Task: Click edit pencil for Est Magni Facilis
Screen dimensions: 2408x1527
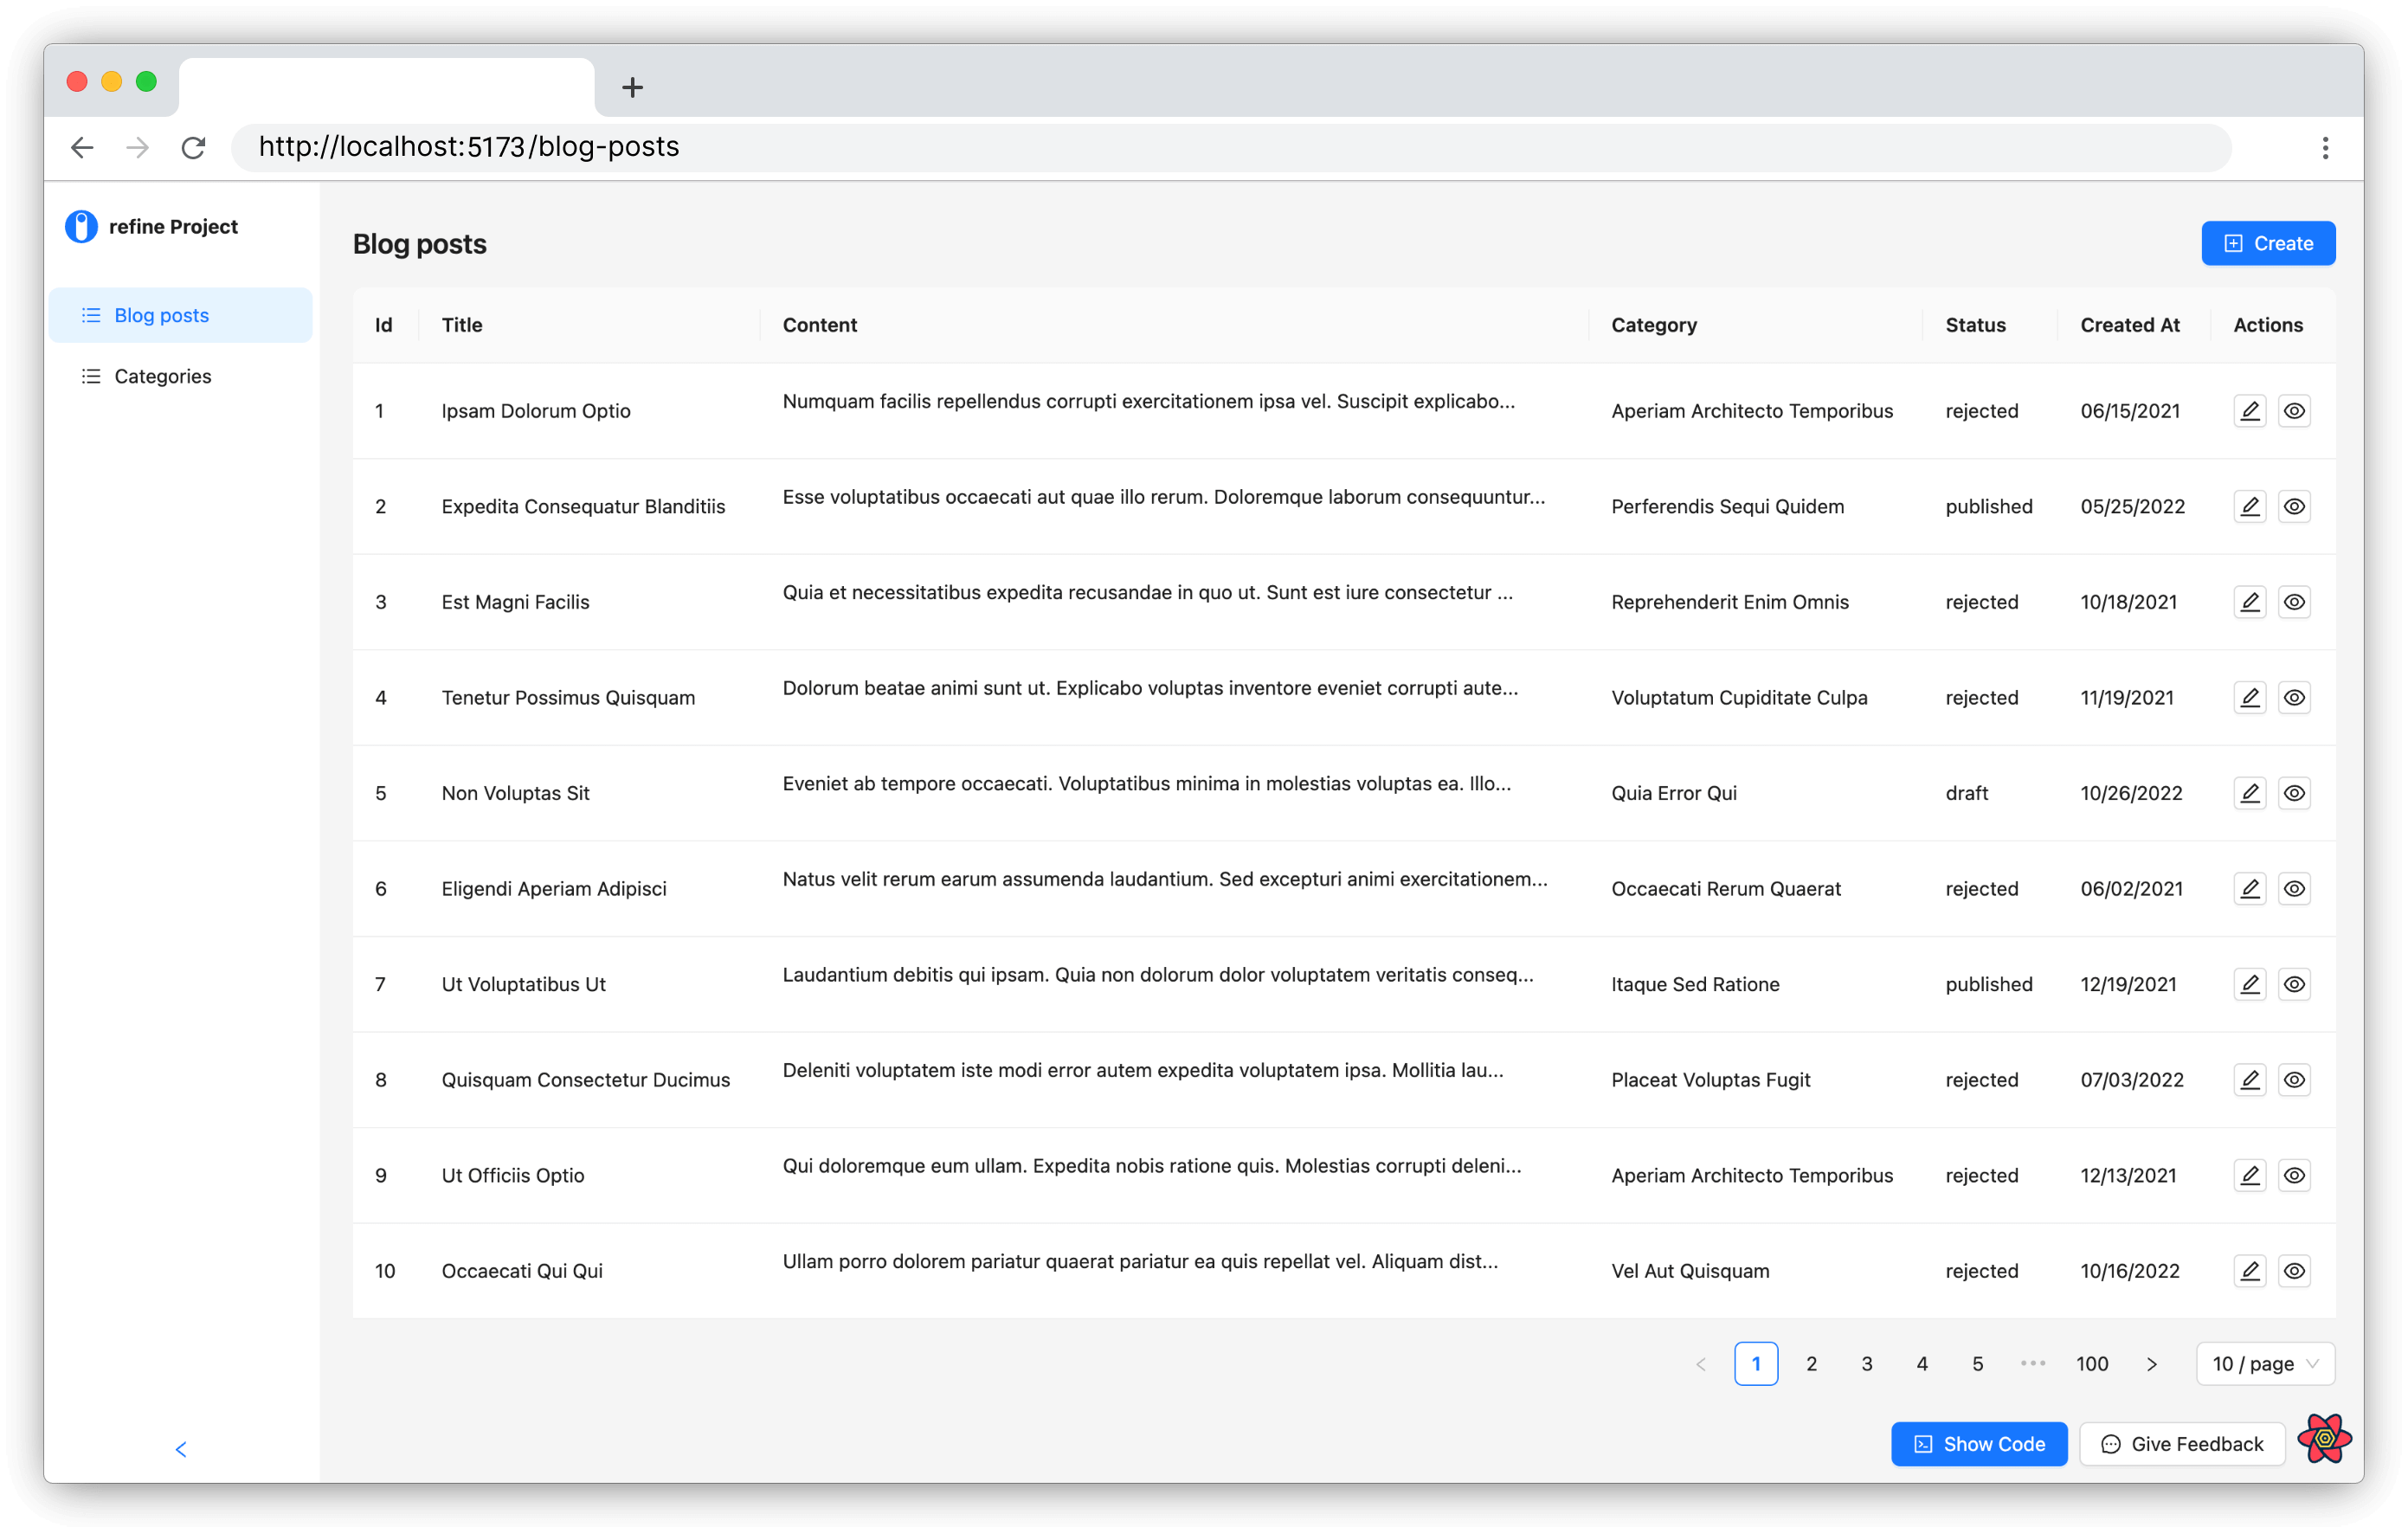Action: click(x=2249, y=602)
